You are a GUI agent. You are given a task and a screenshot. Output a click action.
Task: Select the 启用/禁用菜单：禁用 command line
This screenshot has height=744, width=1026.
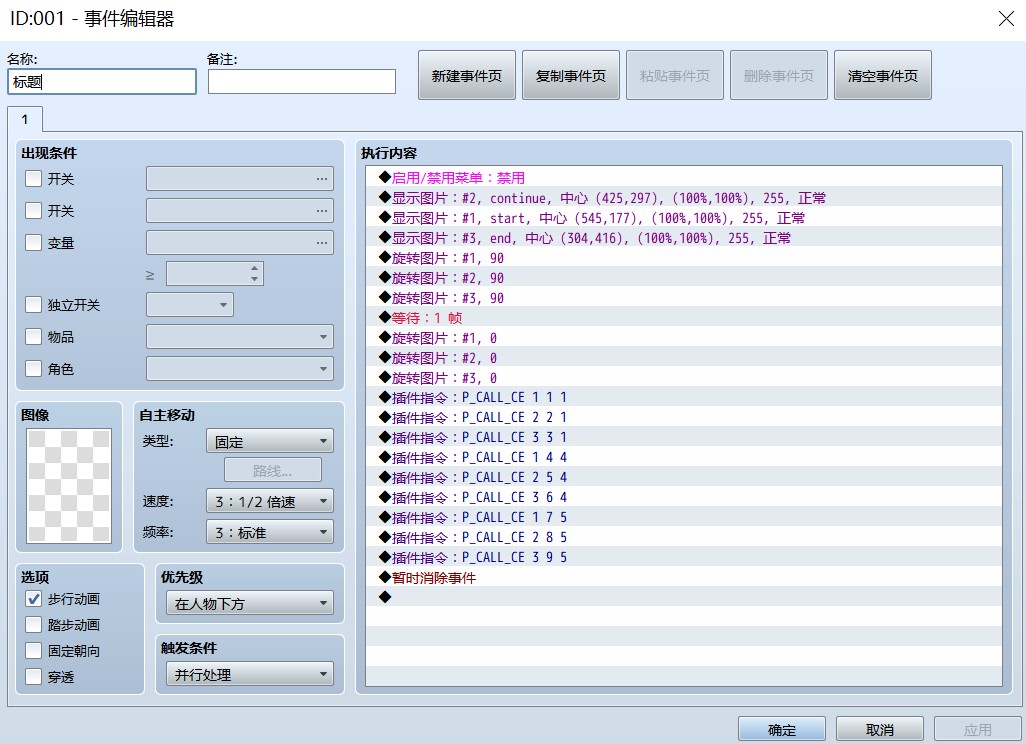point(684,177)
